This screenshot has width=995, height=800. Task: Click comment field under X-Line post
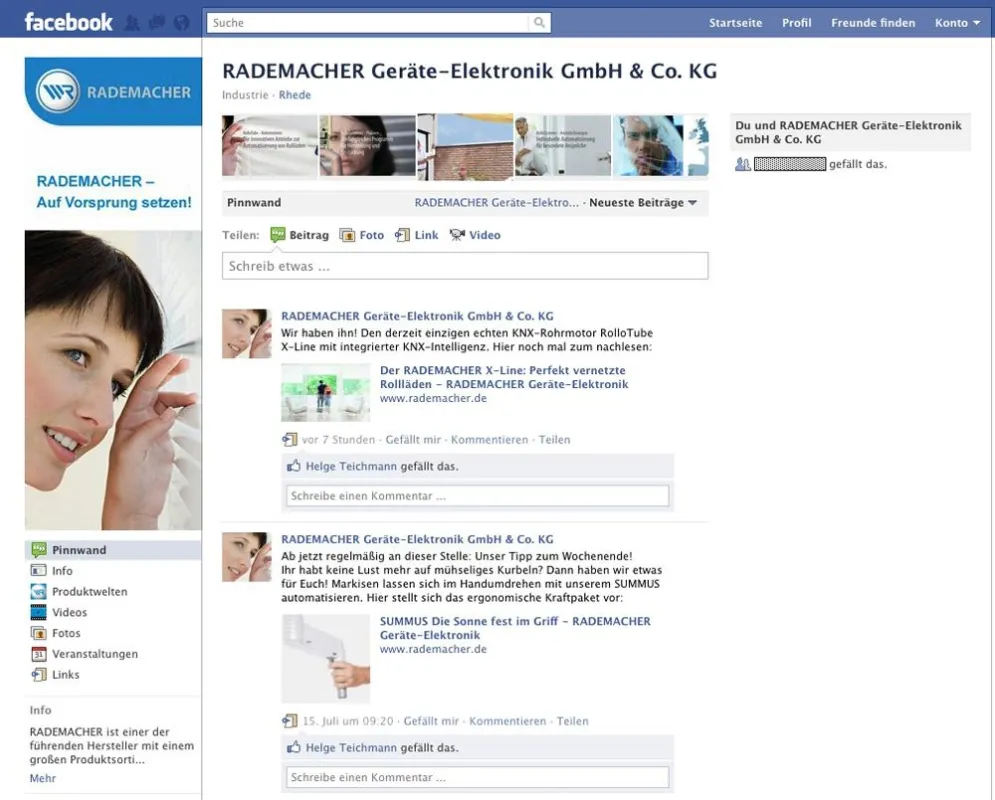[x=477, y=495]
